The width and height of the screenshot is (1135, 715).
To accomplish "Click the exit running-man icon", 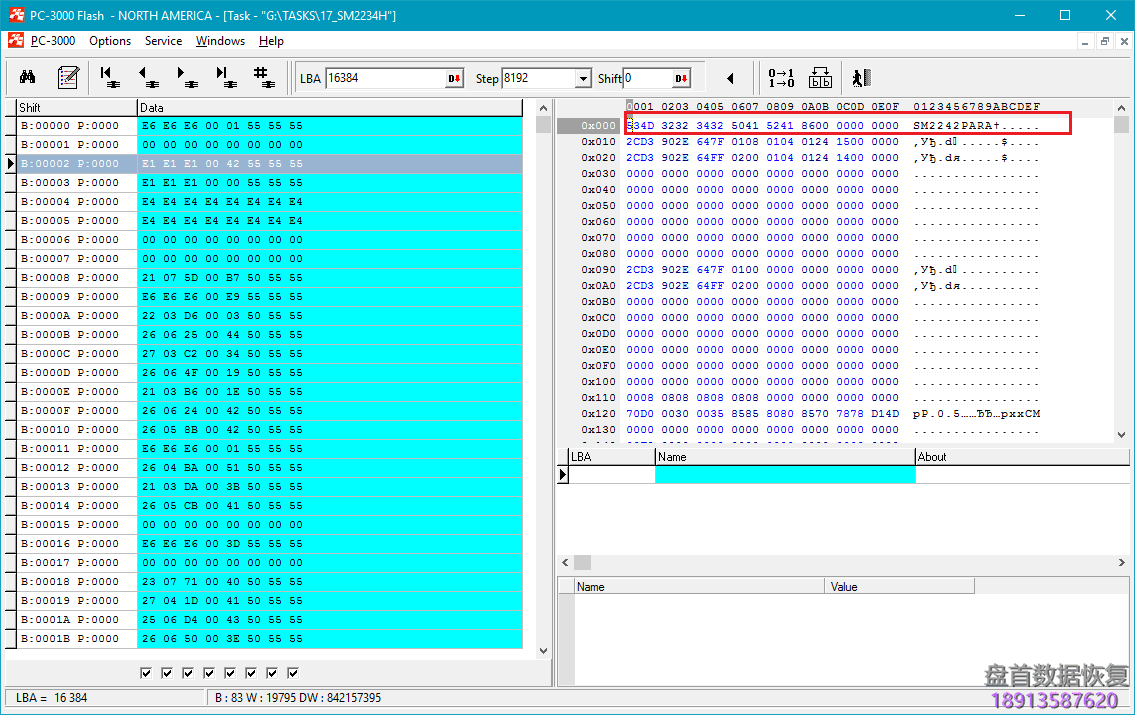I will [861, 78].
